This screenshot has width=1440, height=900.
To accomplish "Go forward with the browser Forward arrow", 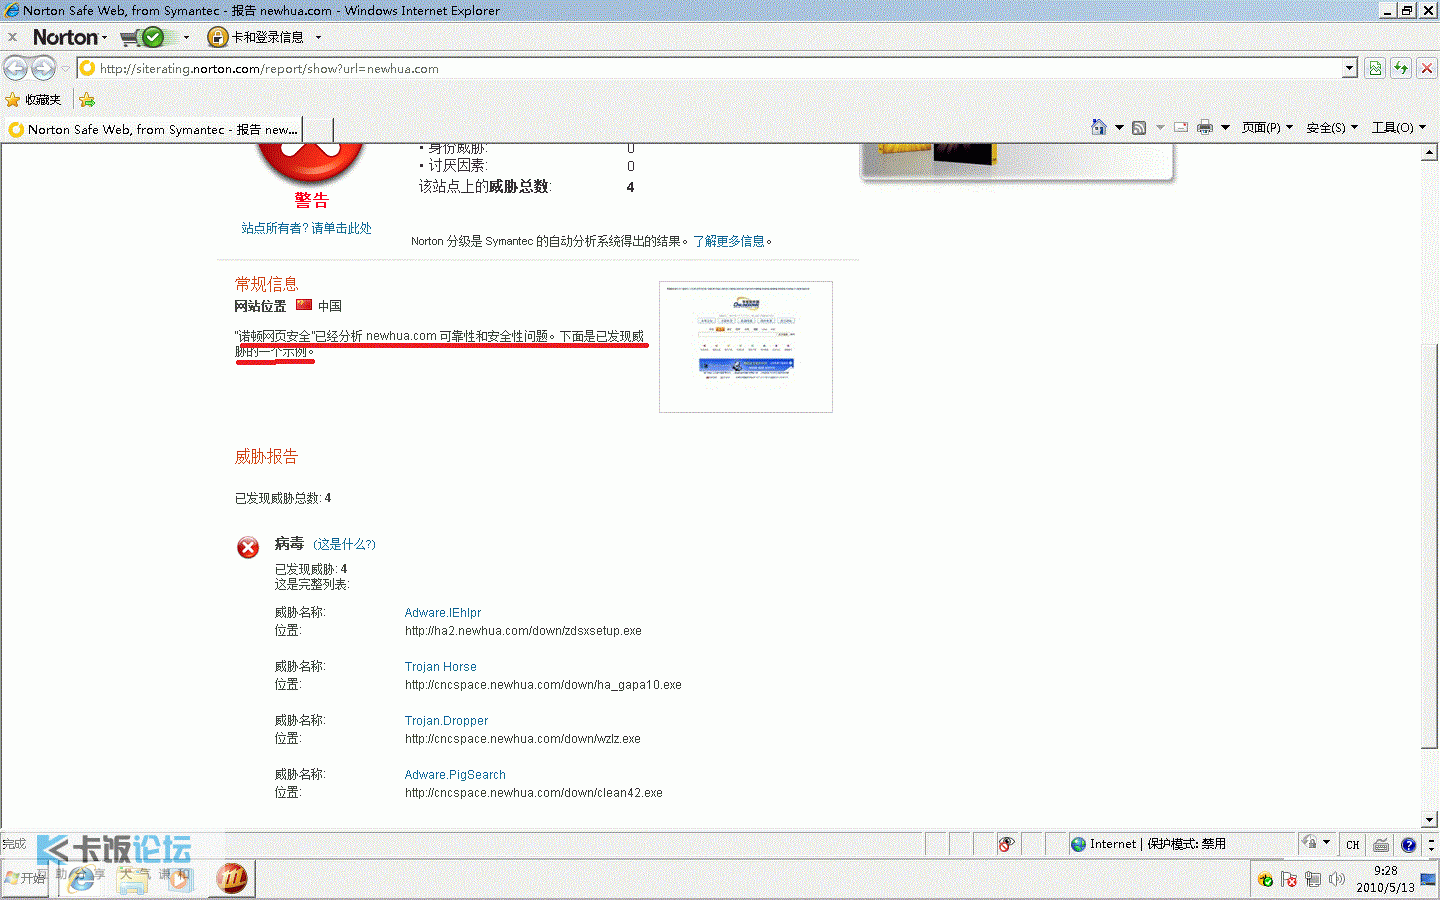I will click(43, 68).
